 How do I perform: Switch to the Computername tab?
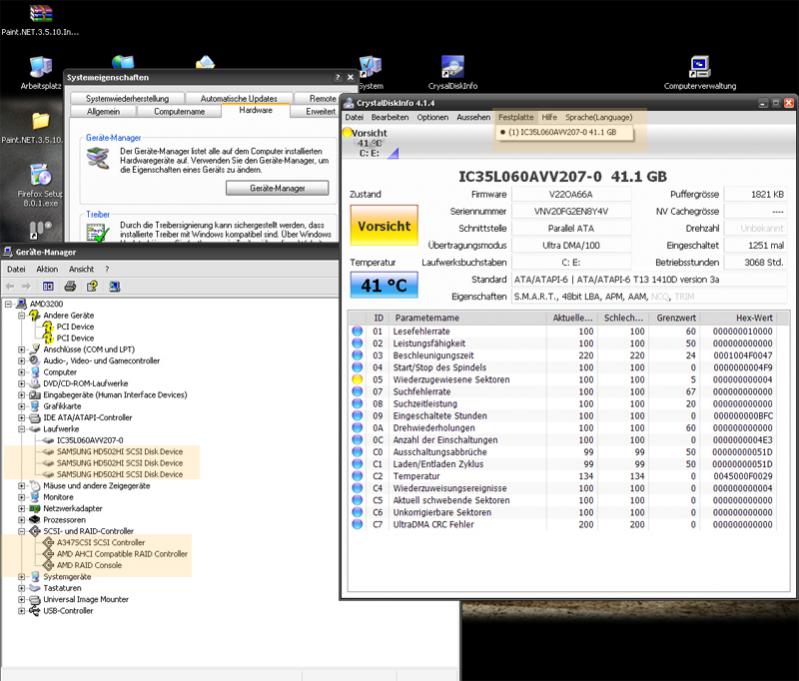179,111
